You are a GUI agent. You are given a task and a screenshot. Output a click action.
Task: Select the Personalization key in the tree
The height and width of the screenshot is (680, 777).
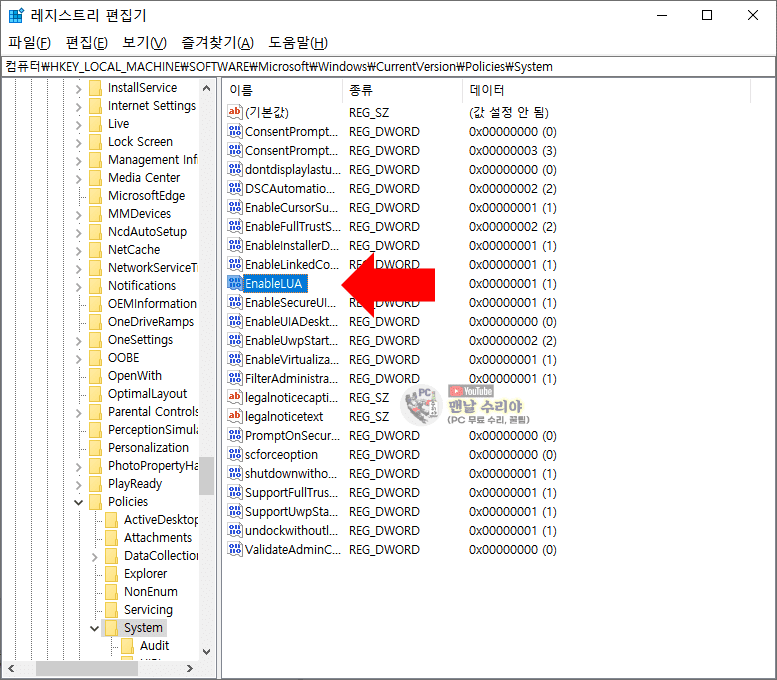148,447
